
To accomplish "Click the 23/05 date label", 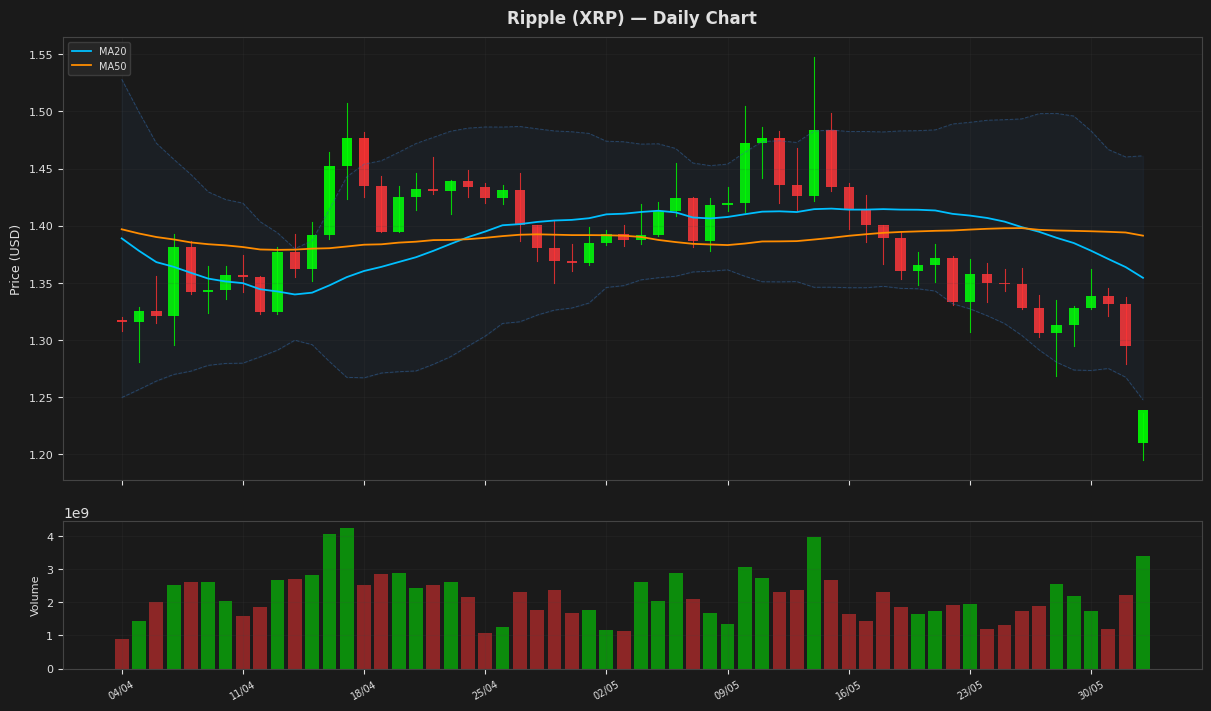I will [969, 689].
